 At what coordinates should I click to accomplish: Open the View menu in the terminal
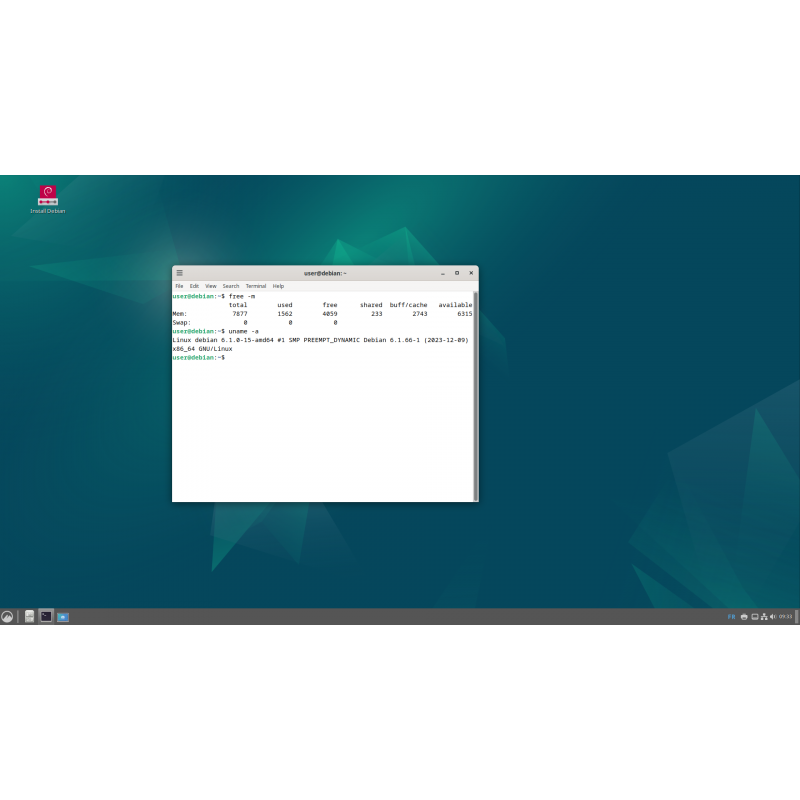pyautogui.click(x=210, y=285)
